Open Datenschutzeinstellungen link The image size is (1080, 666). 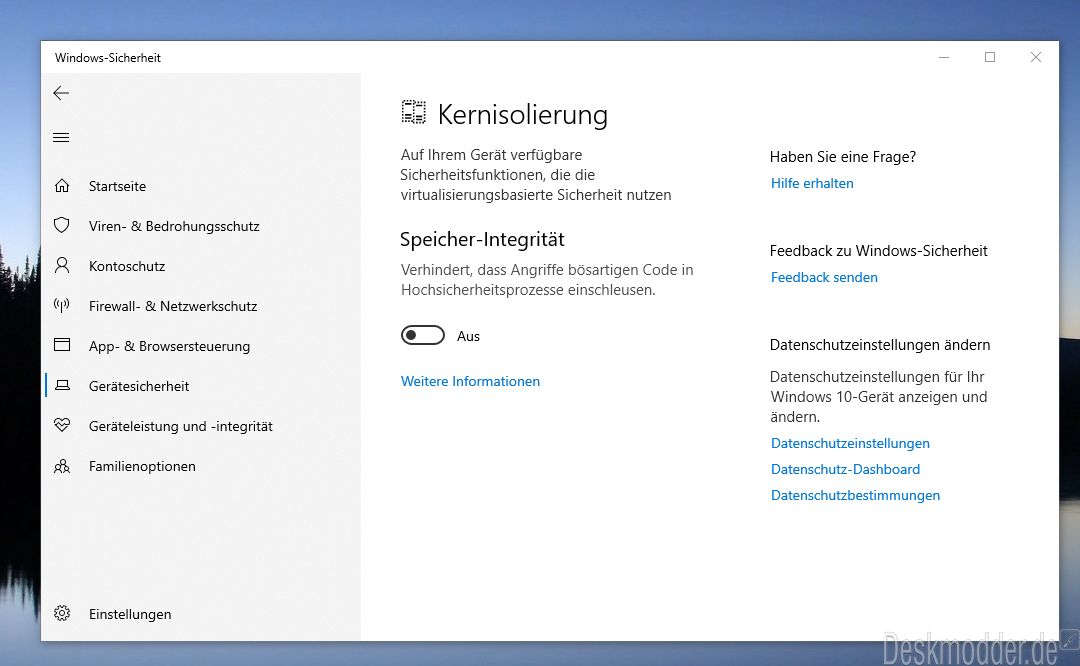coord(851,443)
